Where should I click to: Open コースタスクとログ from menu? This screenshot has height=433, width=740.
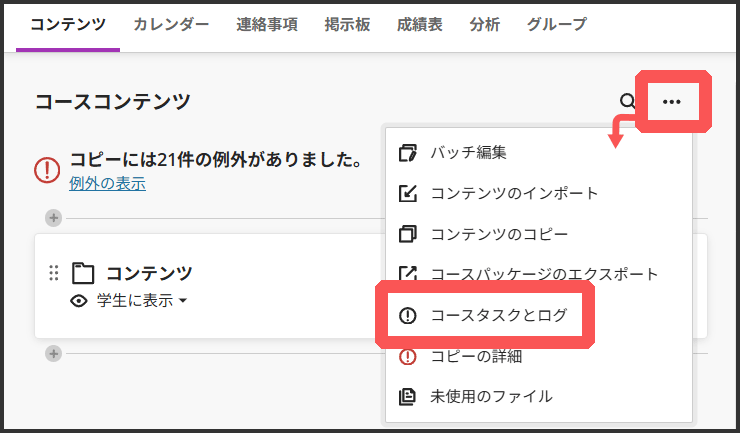(498, 315)
